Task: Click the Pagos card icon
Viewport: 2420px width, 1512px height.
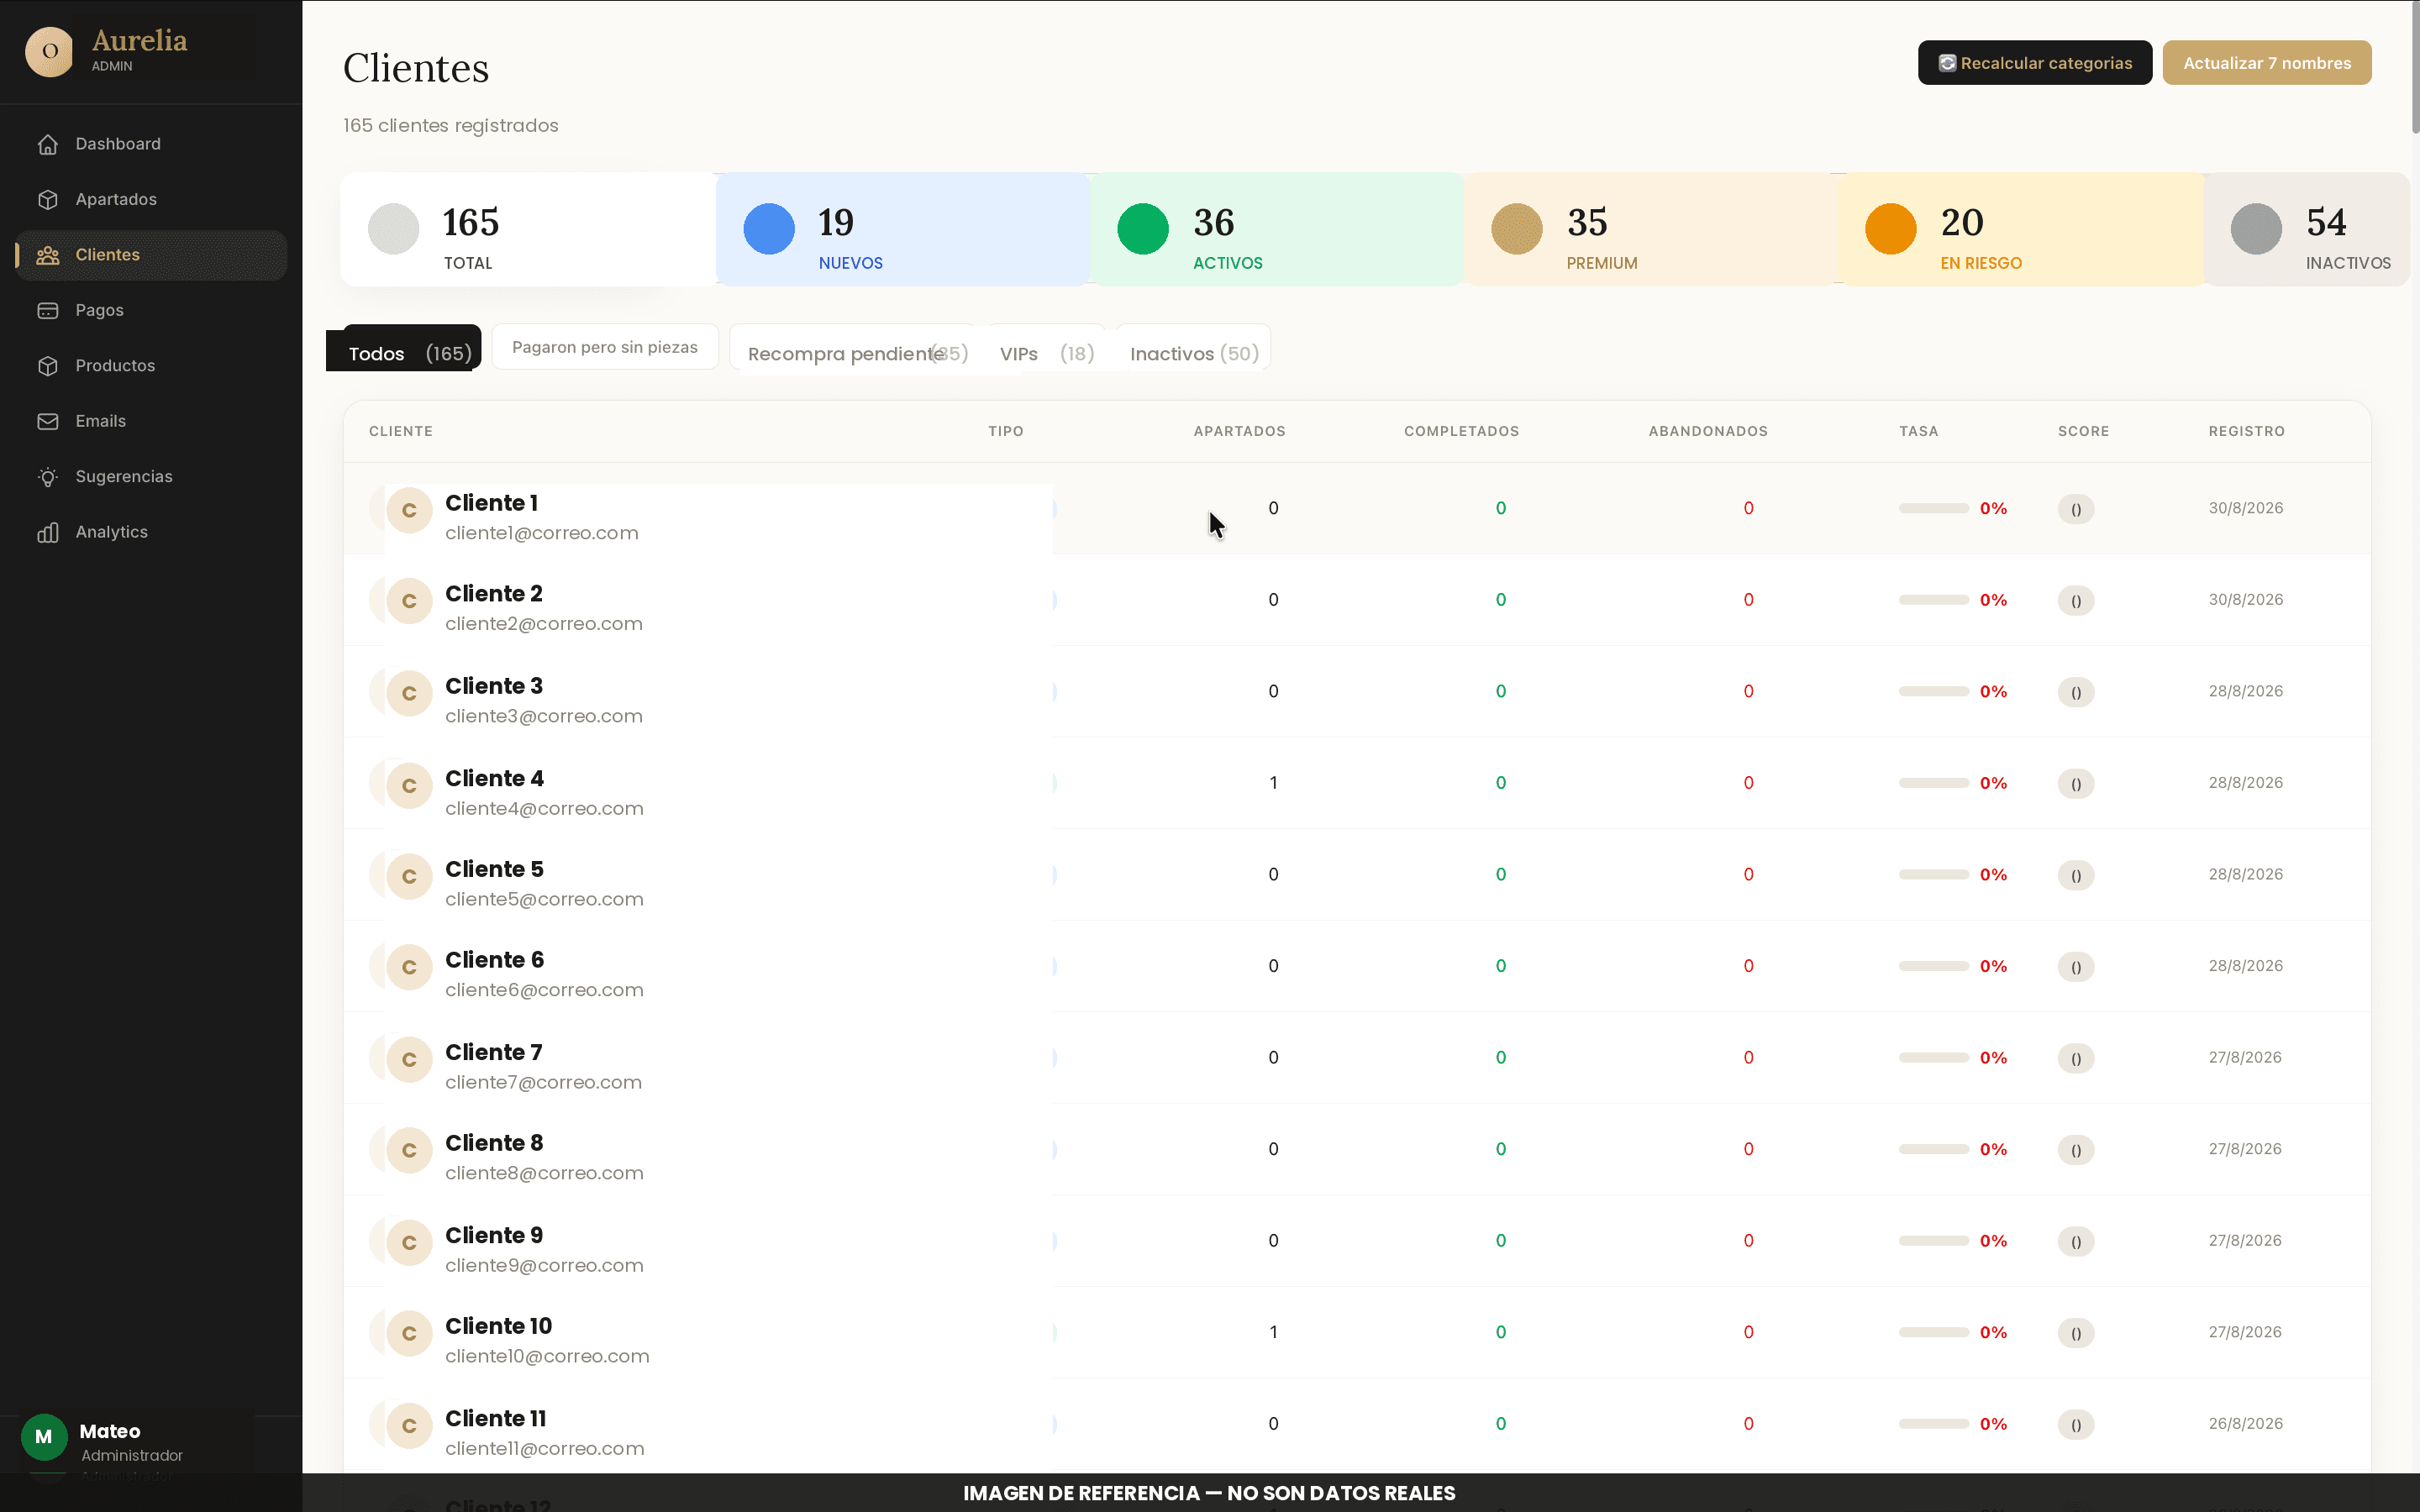Action: click(x=47, y=310)
